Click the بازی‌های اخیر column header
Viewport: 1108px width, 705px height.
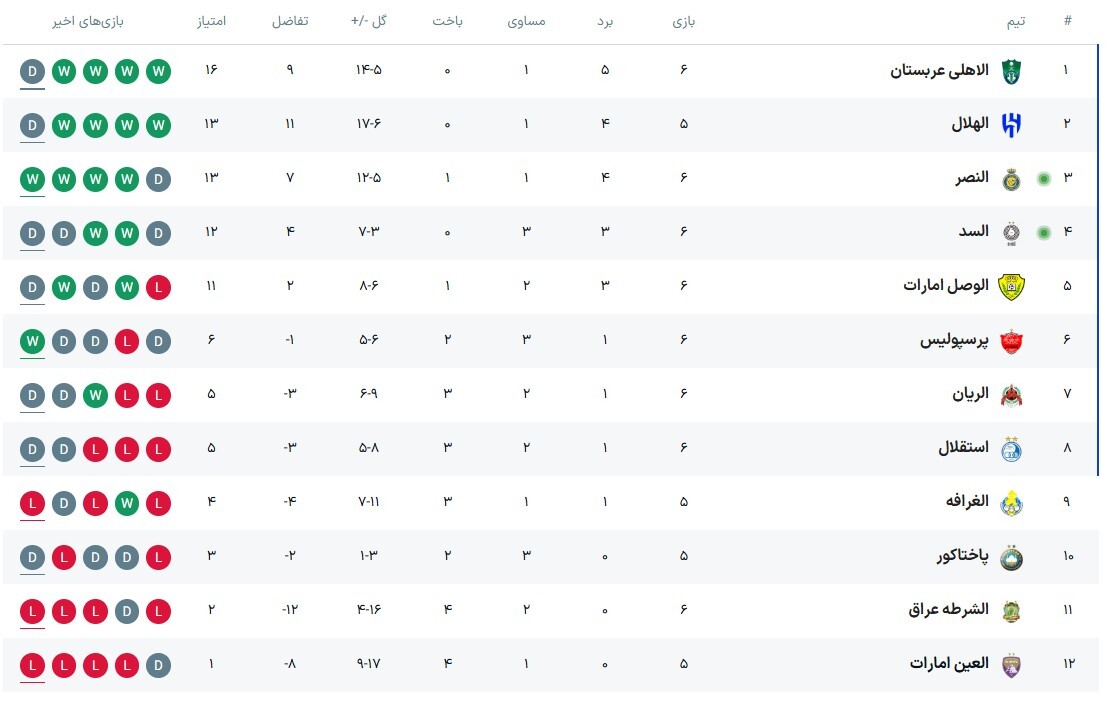(88, 21)
